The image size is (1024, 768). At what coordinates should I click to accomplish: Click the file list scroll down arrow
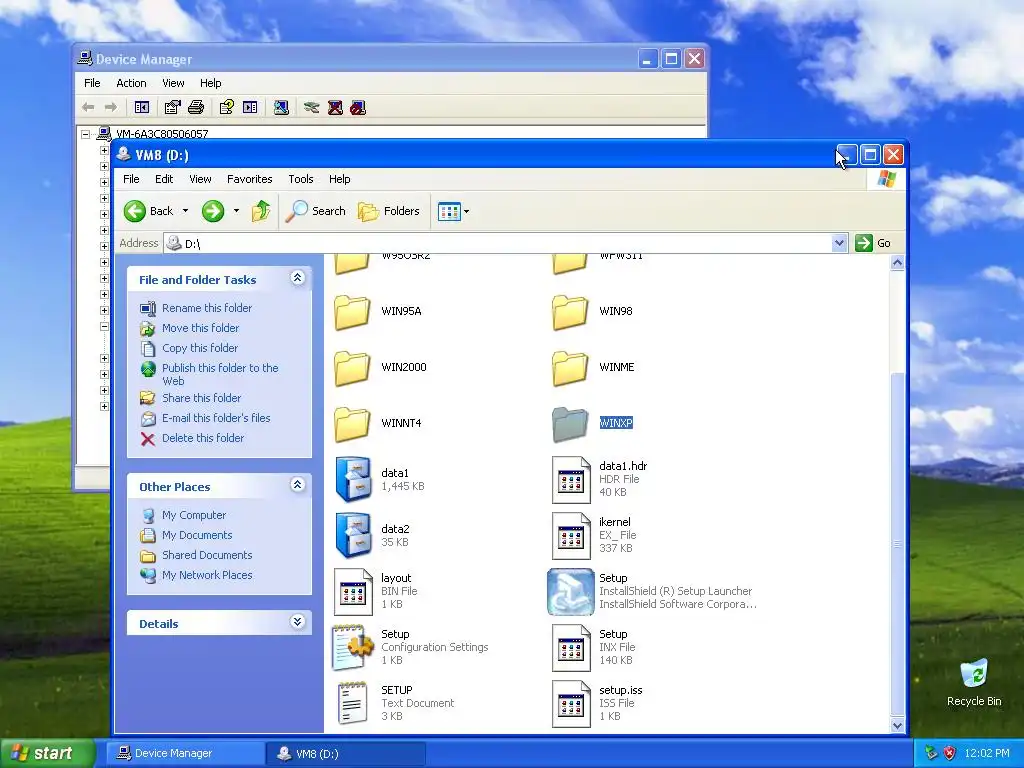pyautogui.click(x=897, y=725)
